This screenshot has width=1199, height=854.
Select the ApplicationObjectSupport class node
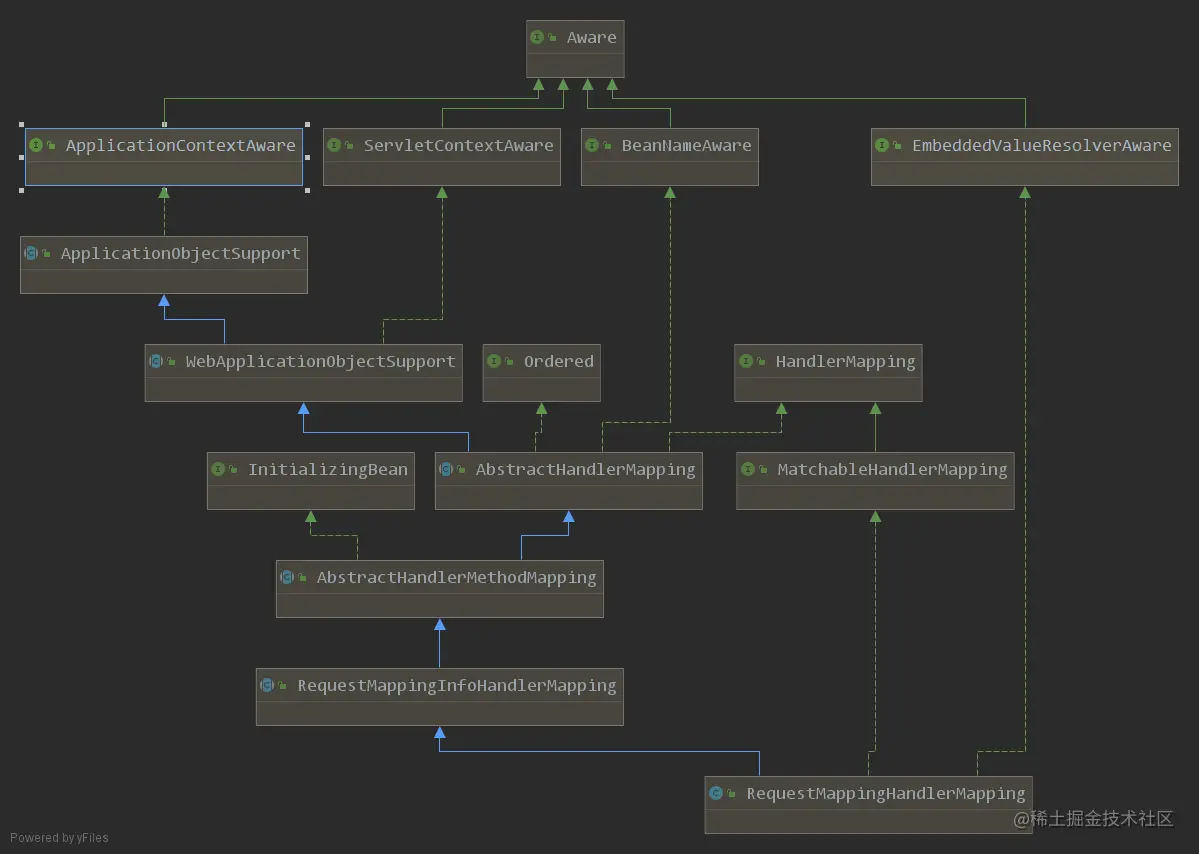pyautogui.click(x=164, y=265)
